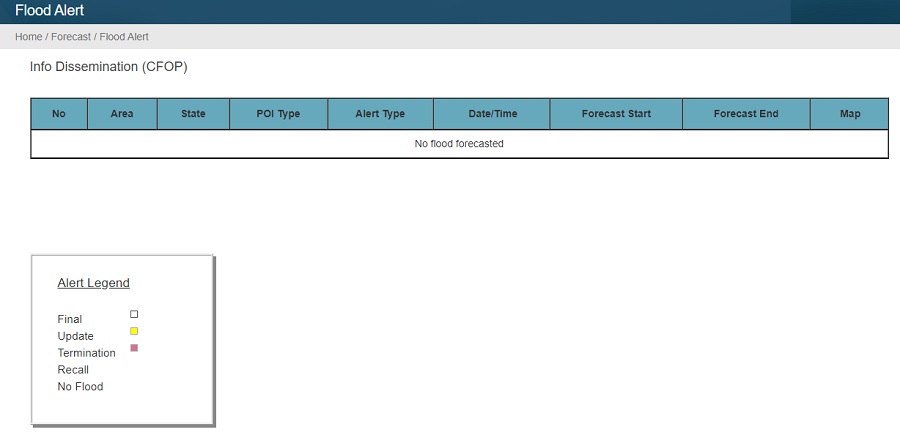Click the State column header
The image size is (900, 446).
193,114
